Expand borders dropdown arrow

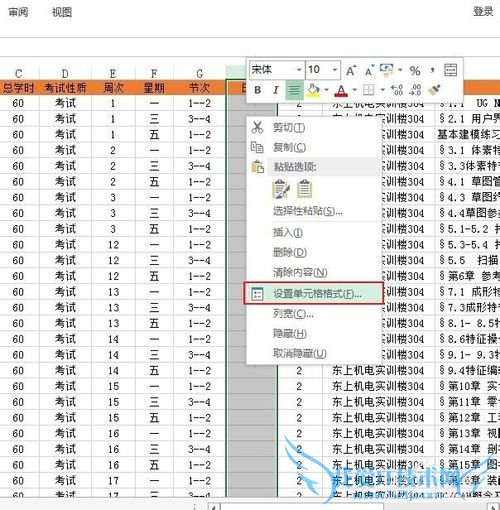tap(382, 90)
